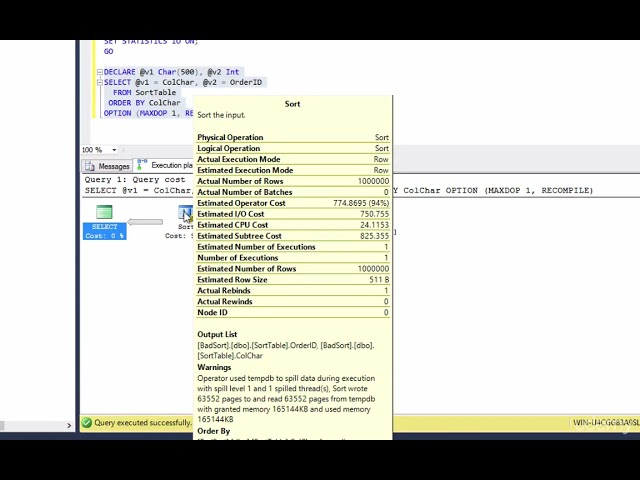
Task: Click the 'GO' line in the editor
Action: click(x=109, y=51)
